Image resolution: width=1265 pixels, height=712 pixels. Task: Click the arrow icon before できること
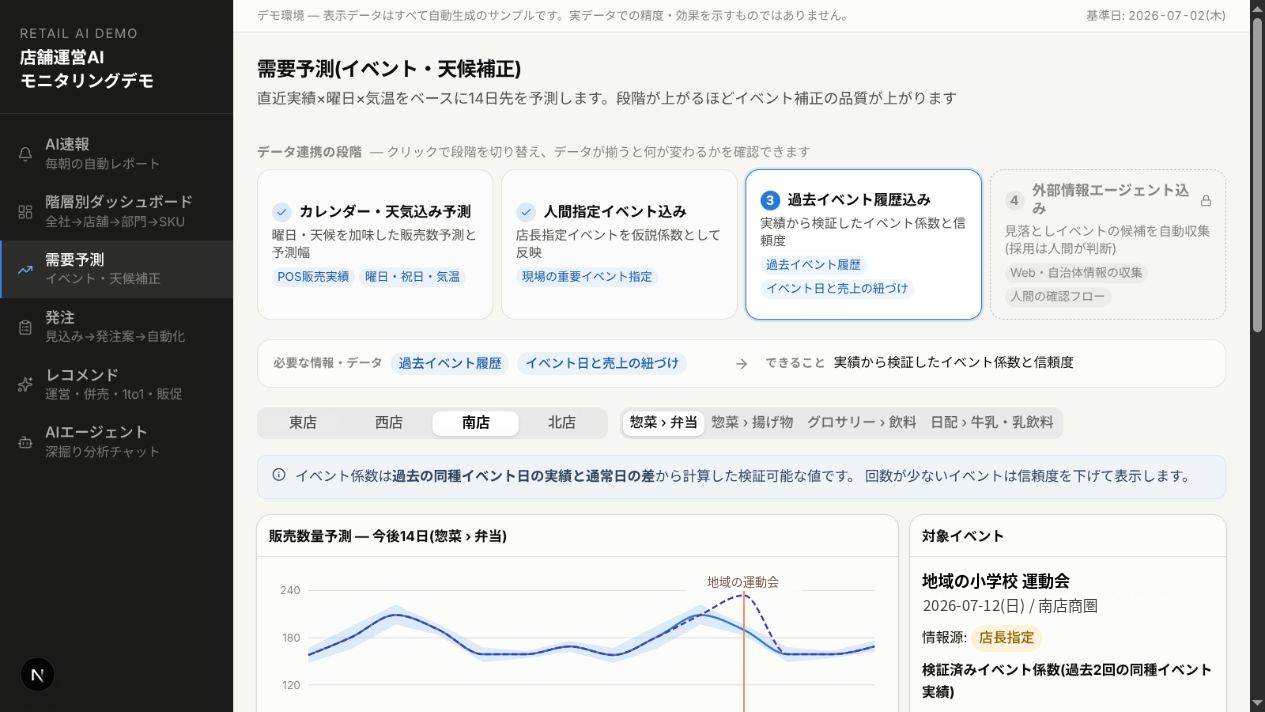(x=742, y=364)
